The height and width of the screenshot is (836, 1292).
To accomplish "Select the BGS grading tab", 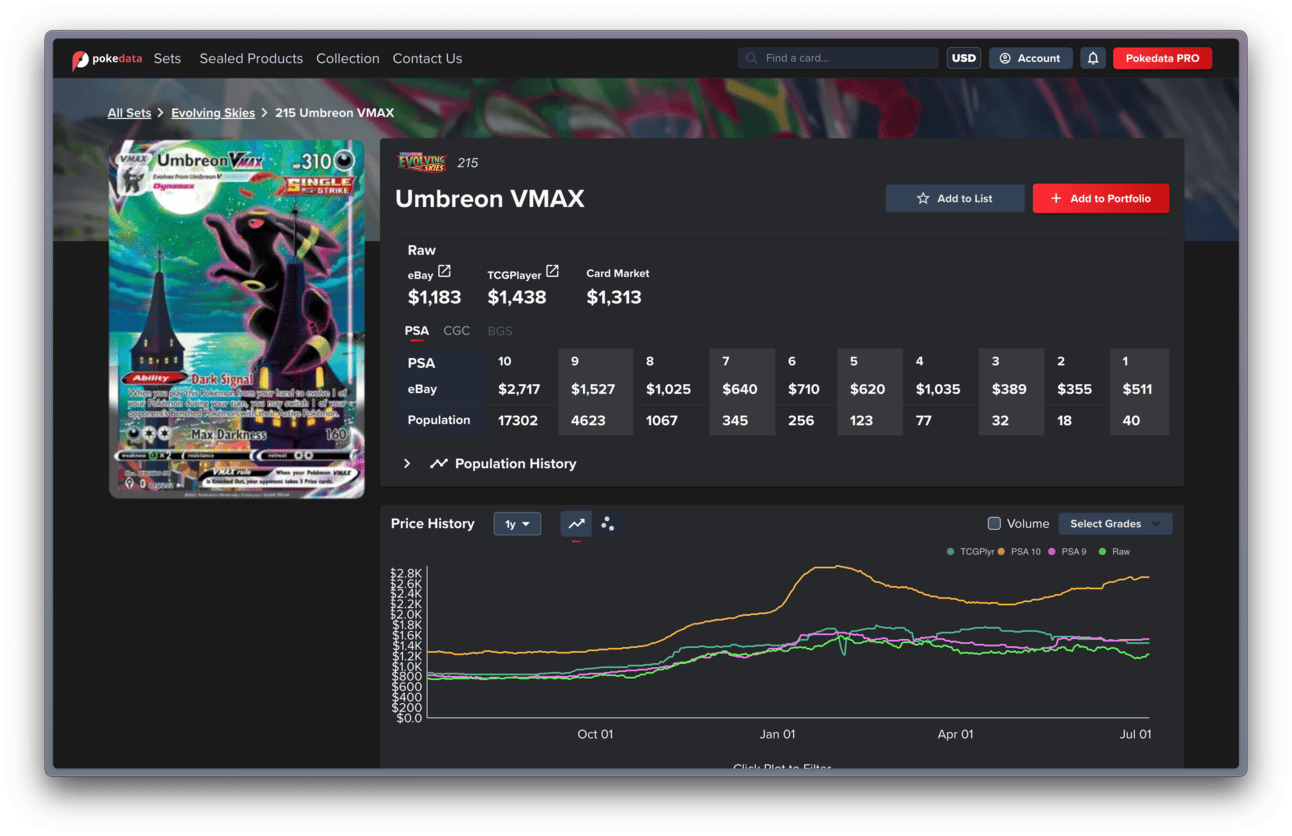I will 500,331.
